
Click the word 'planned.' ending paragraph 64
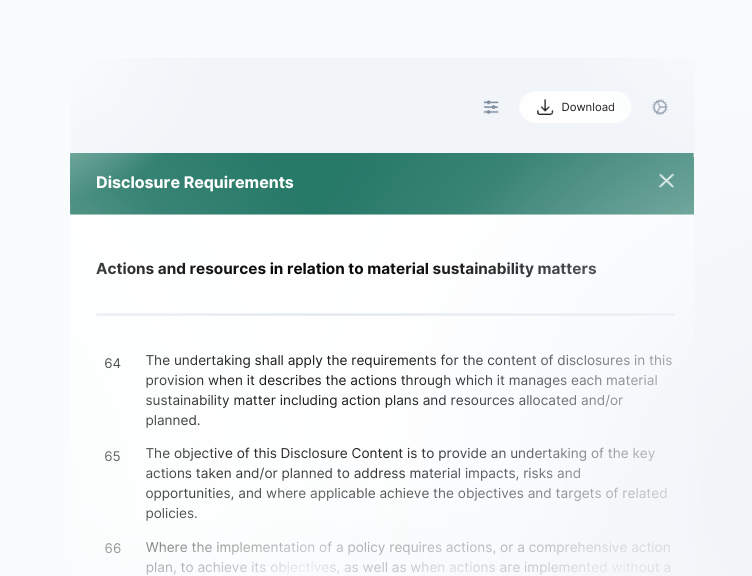click(173, 421)
